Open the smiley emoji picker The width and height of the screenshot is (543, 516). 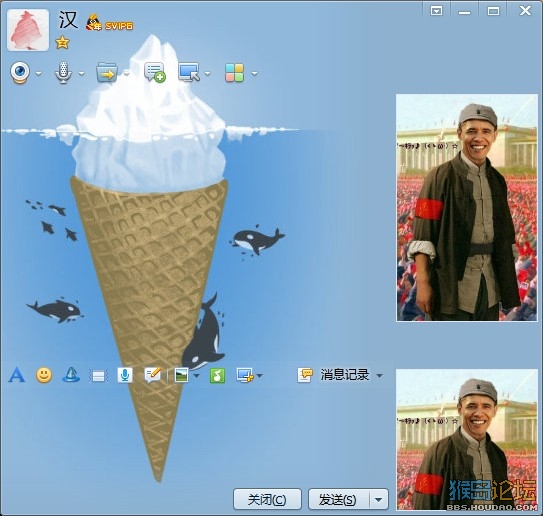pyautogui.click(x=44, y=375)
